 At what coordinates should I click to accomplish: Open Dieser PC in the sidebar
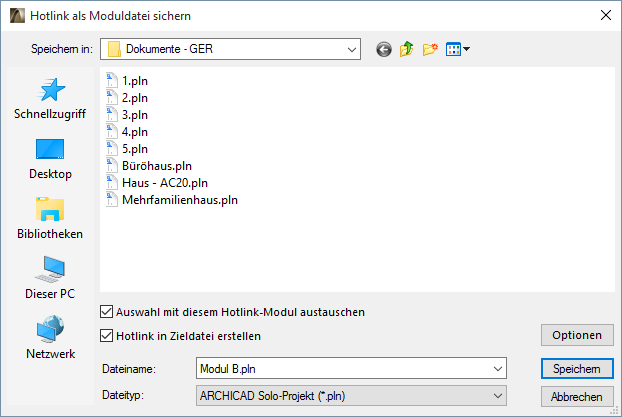(50, 278)
